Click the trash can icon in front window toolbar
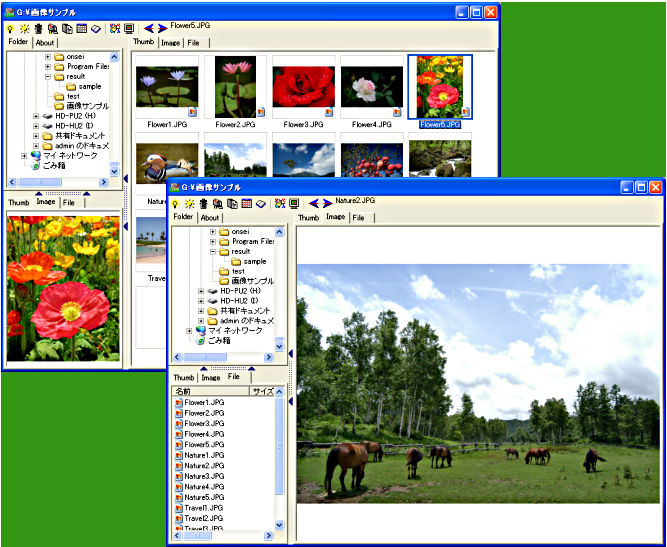Viewport: 667px width, 547px height. (204, 203)
